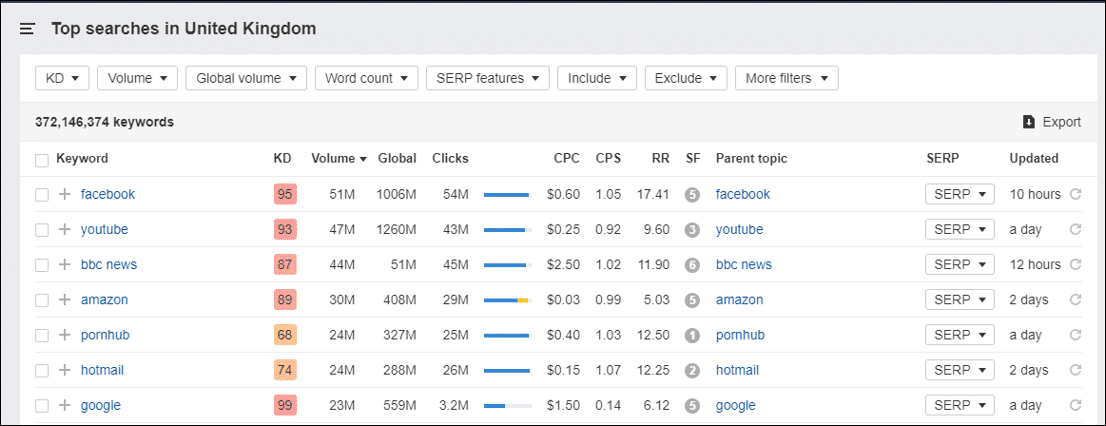The height and width of the screenshot is (426, 1106).
Task: Refresh the google row data
Action: pos(1076,406)
